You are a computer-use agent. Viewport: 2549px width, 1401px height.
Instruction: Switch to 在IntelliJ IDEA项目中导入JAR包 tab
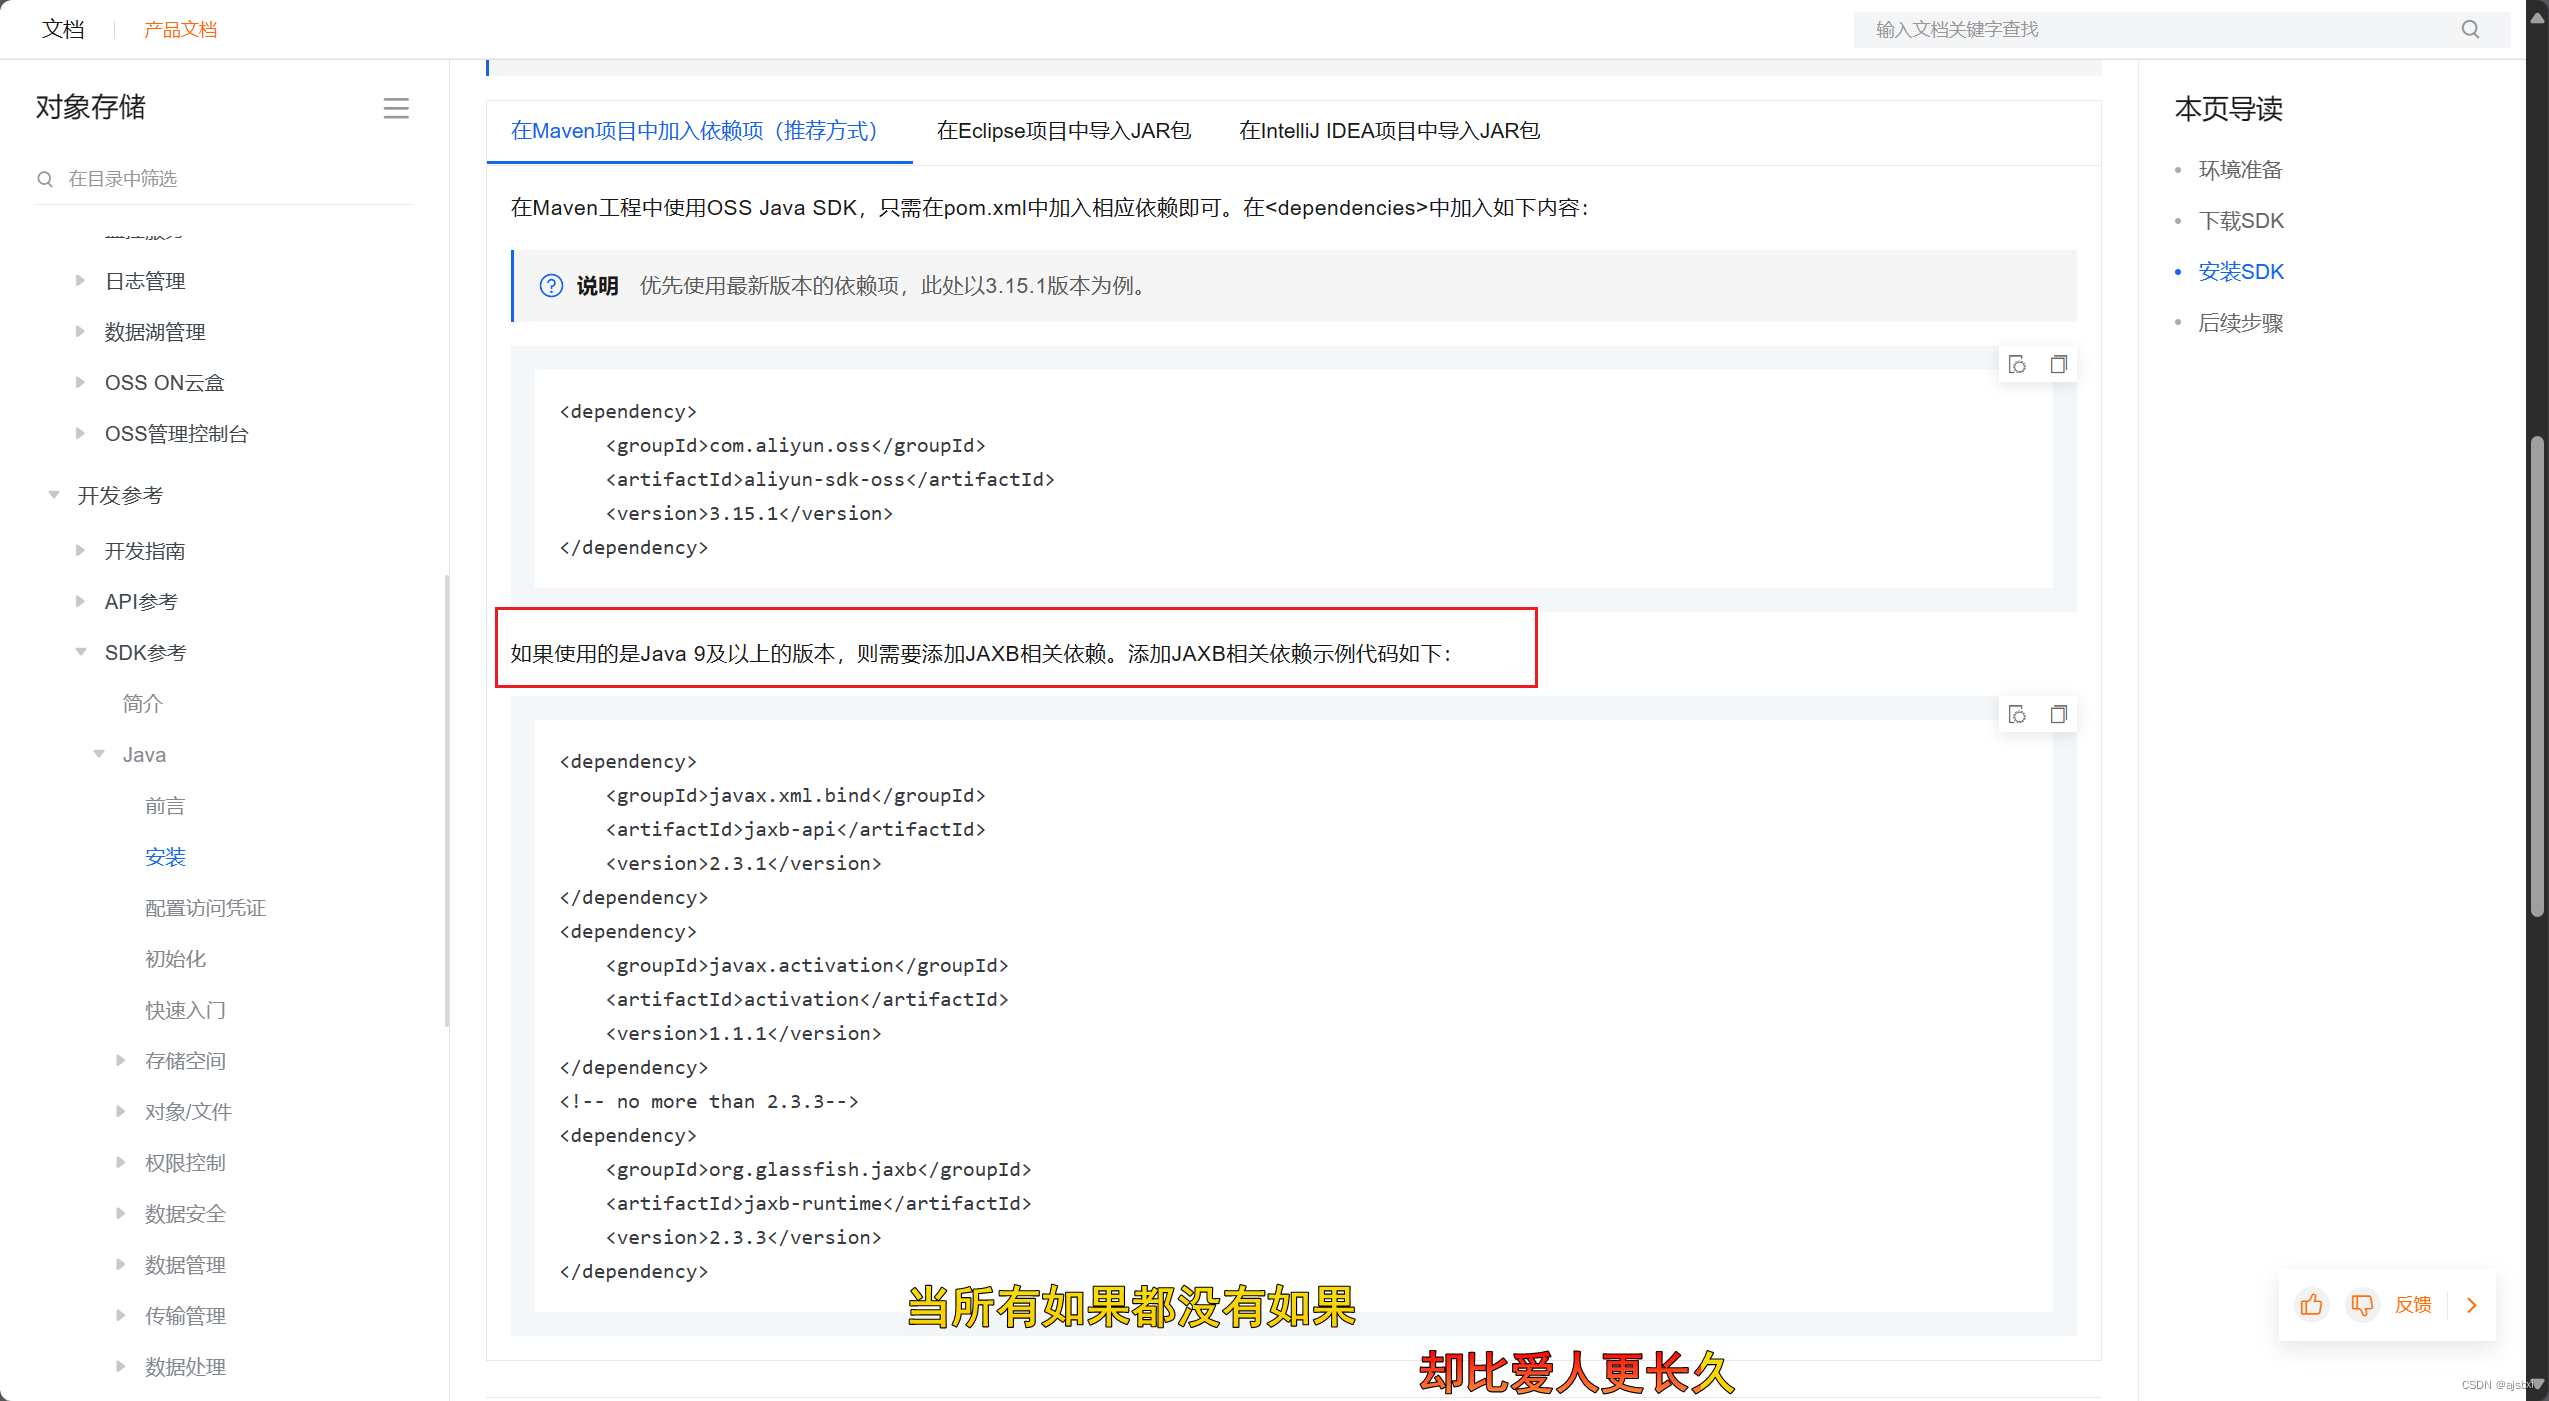click(1389, 131)
